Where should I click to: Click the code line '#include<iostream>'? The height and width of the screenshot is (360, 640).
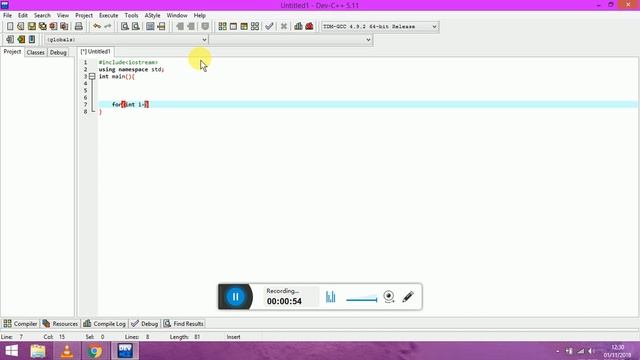click(x=128, y=62)
